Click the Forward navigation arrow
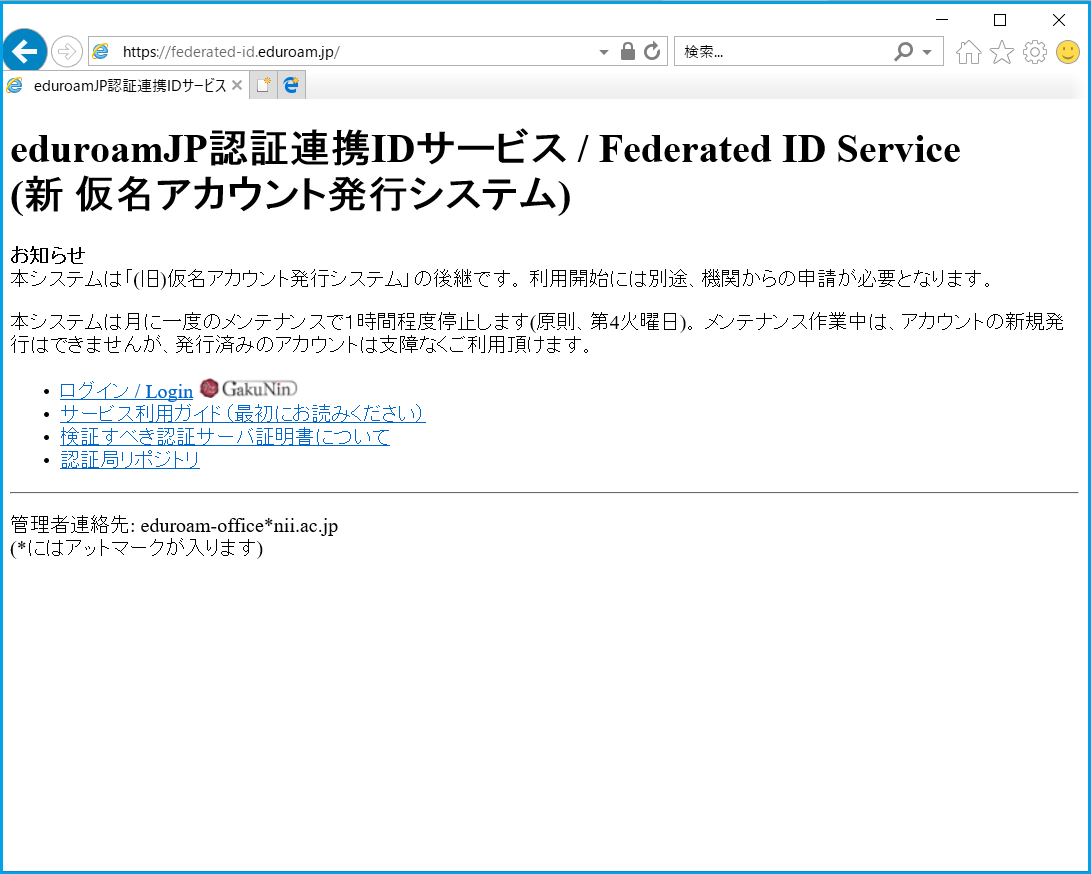 67,51
